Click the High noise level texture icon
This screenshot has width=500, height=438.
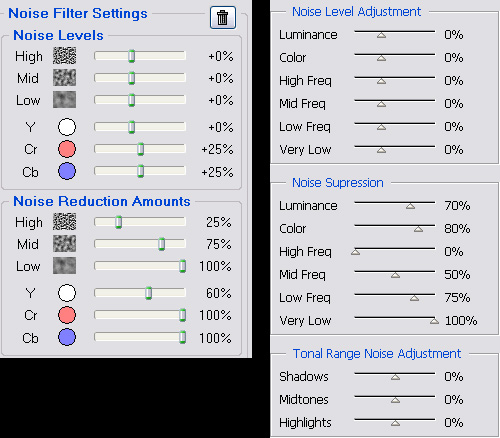coord(64,56)
